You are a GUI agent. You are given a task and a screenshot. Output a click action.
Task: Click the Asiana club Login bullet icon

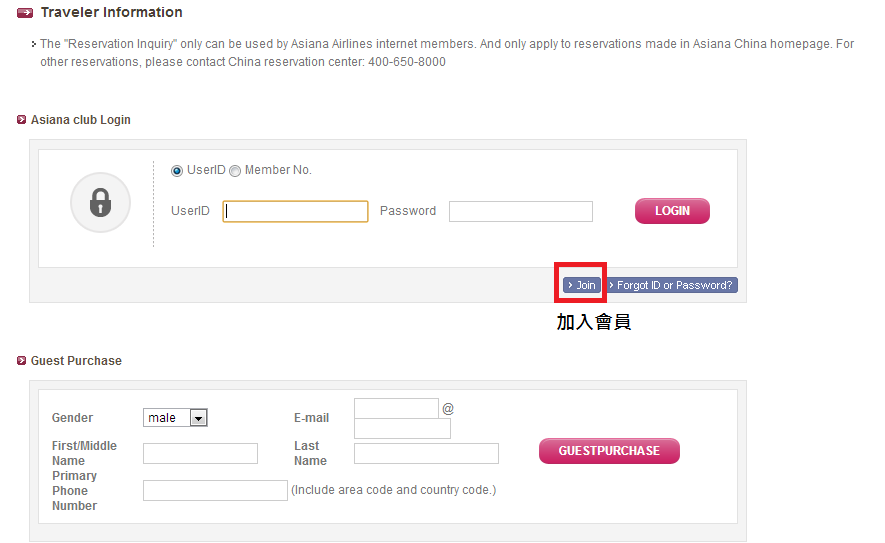21,120
